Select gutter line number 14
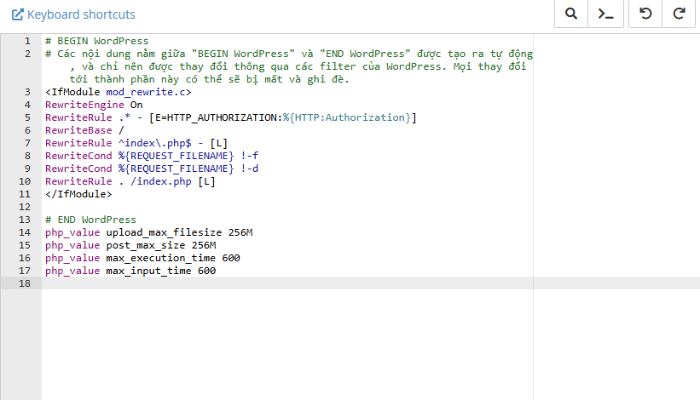 tap(26, 232)
